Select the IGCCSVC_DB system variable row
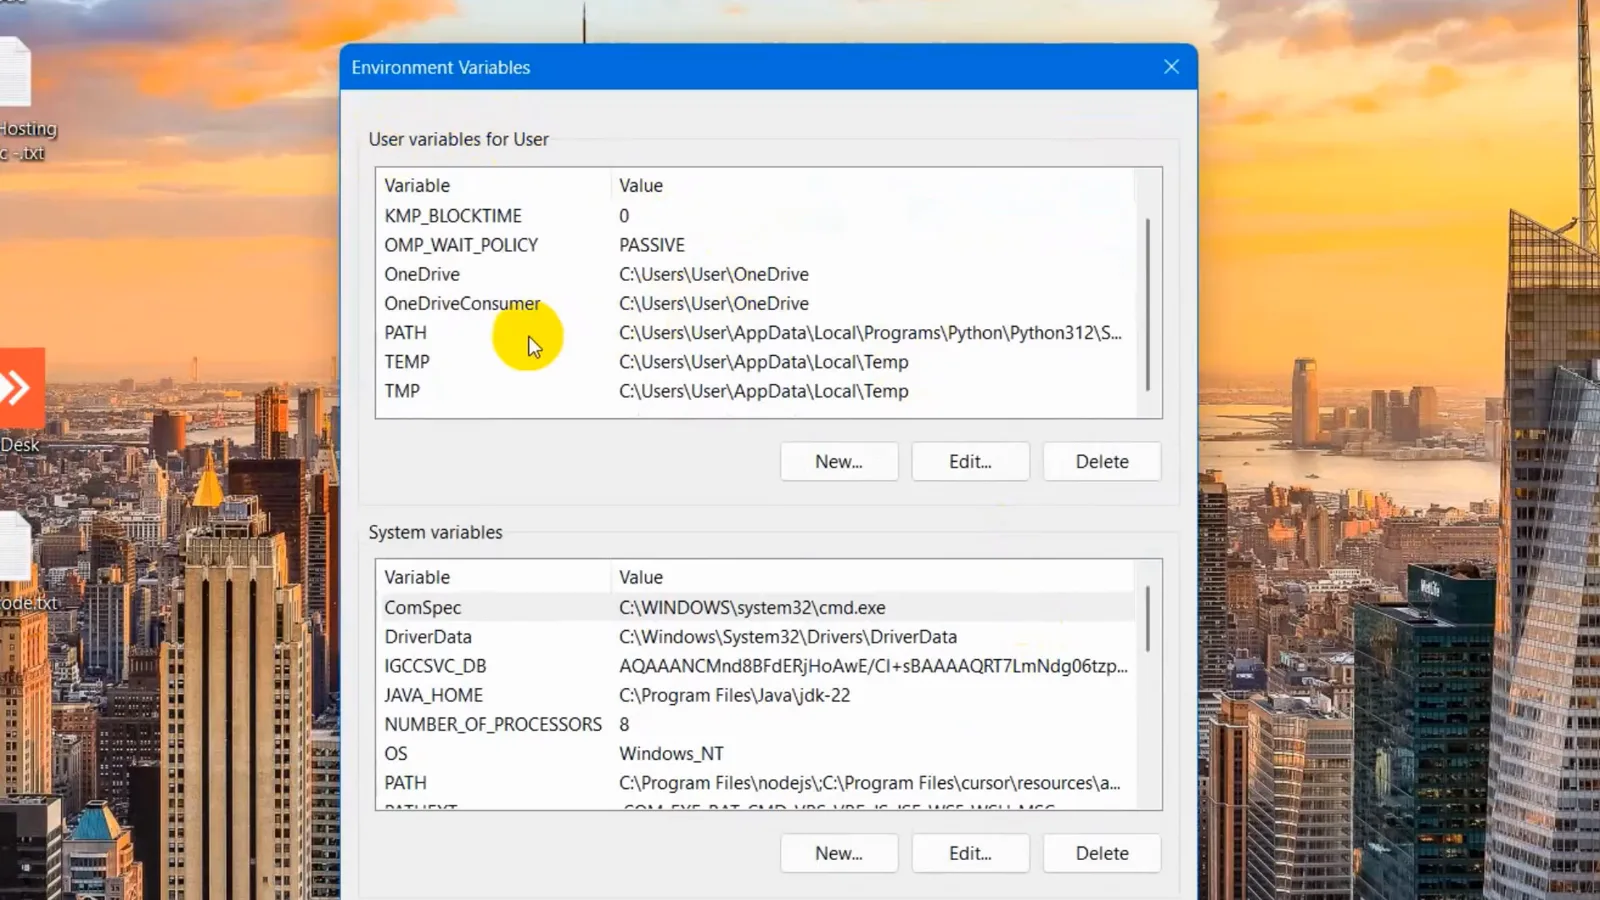This screenshot has height=900, width=1600. click(756, 666)
